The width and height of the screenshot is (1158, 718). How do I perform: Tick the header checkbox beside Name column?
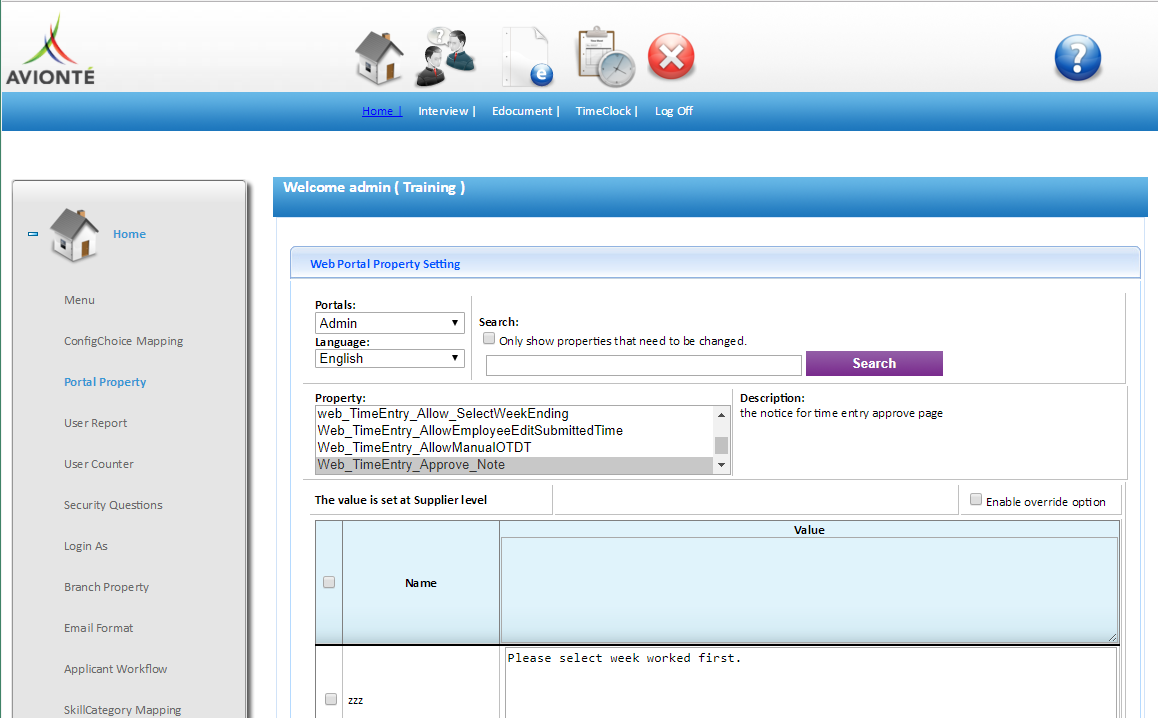[329, 582]
